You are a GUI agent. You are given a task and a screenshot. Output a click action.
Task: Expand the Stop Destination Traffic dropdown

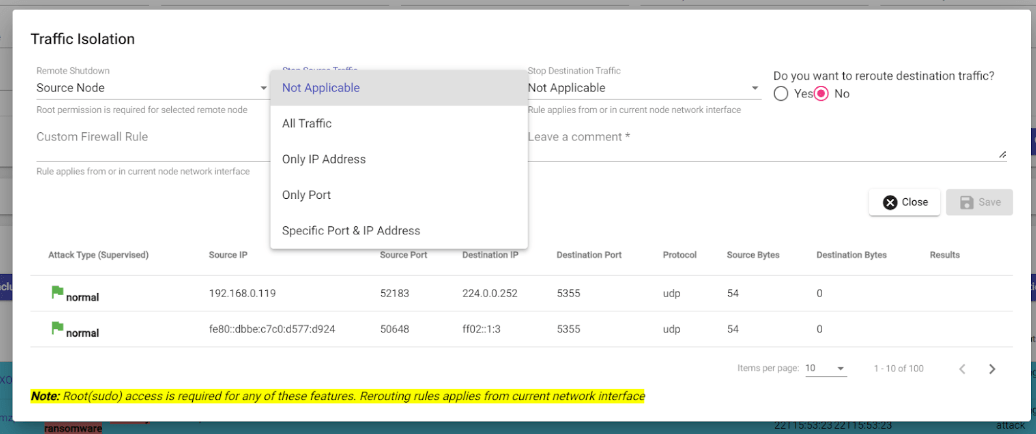tap(644, 88)
